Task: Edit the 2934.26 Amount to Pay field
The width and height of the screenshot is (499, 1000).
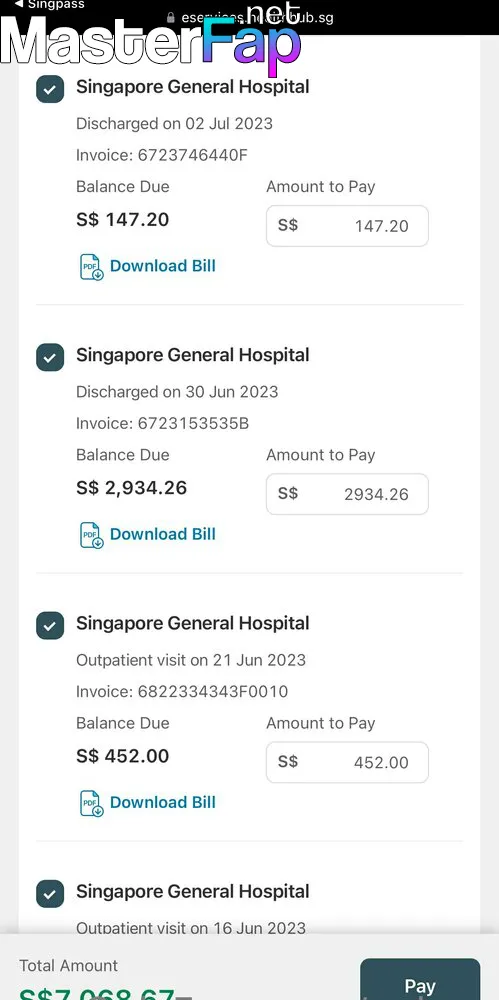Action: pyautogui.click(x=347, y=494)
